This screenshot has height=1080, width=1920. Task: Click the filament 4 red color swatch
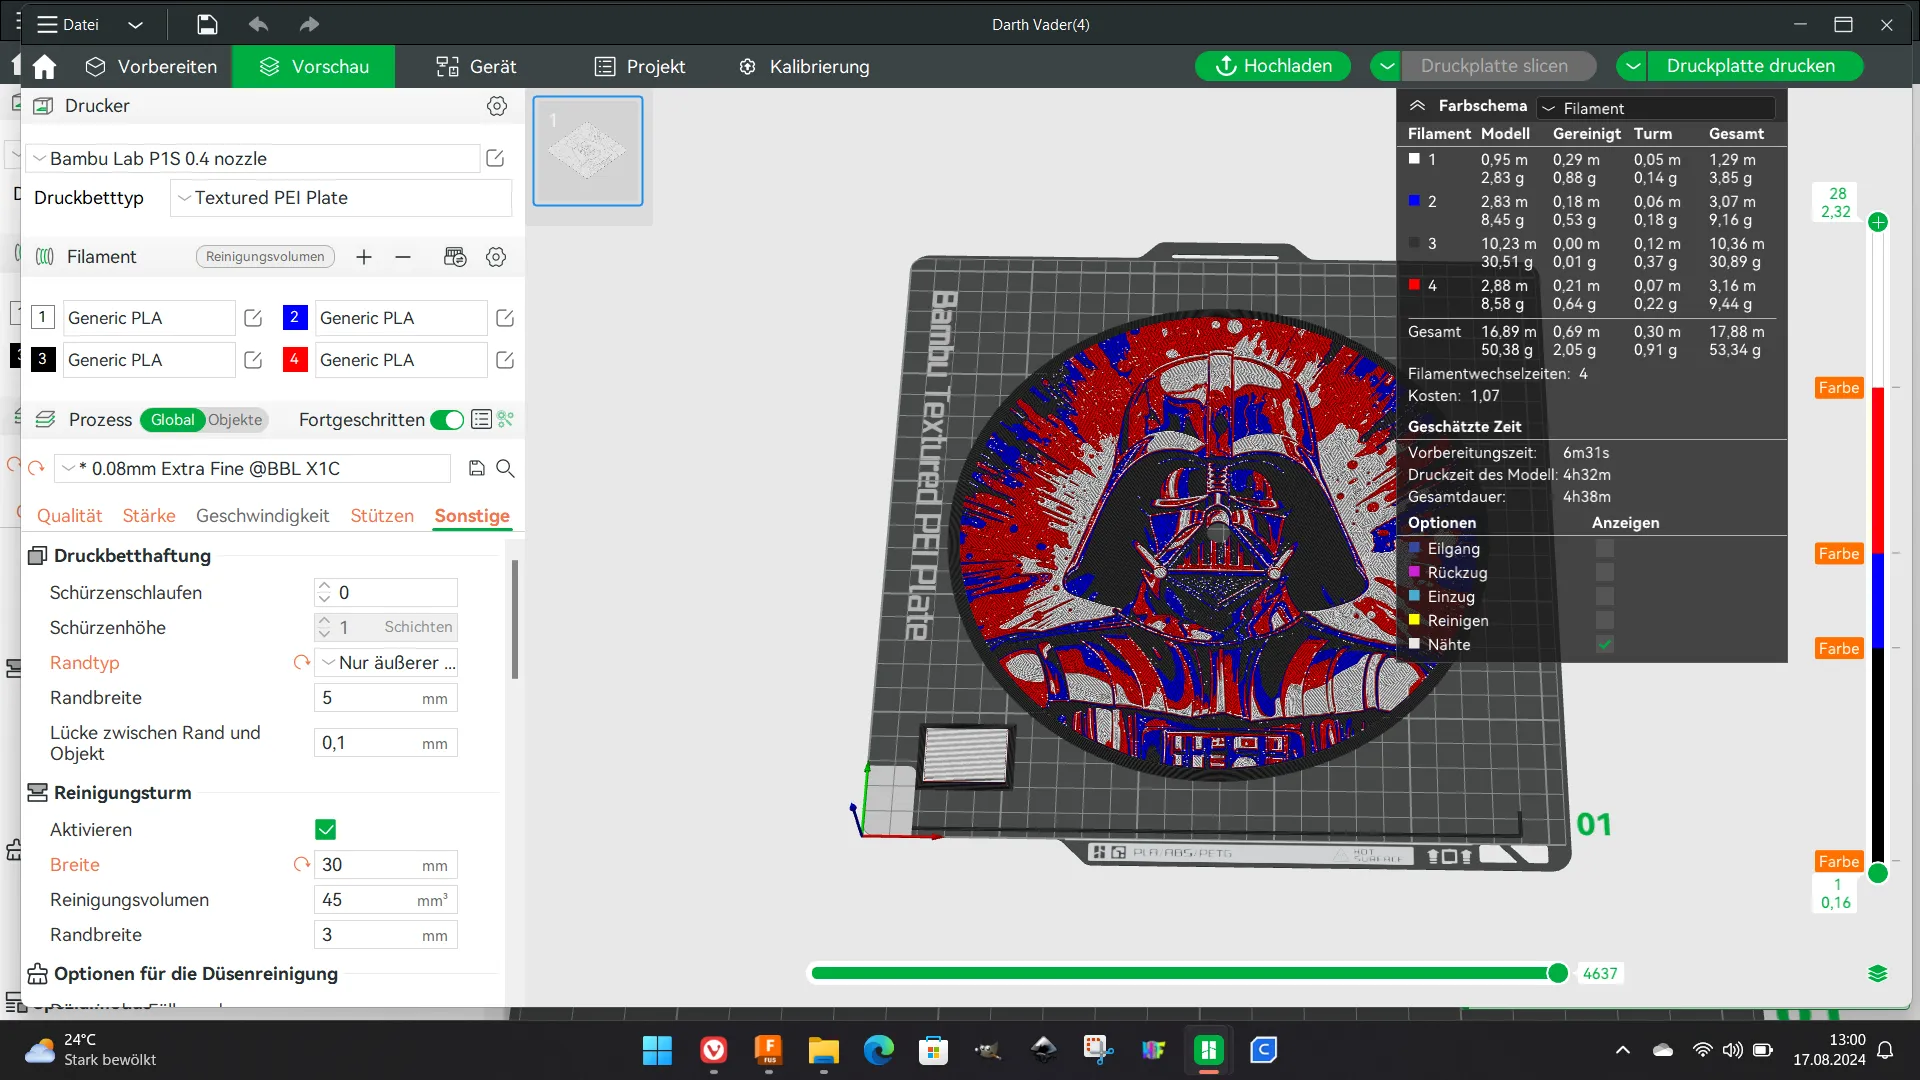click(294, 359)
